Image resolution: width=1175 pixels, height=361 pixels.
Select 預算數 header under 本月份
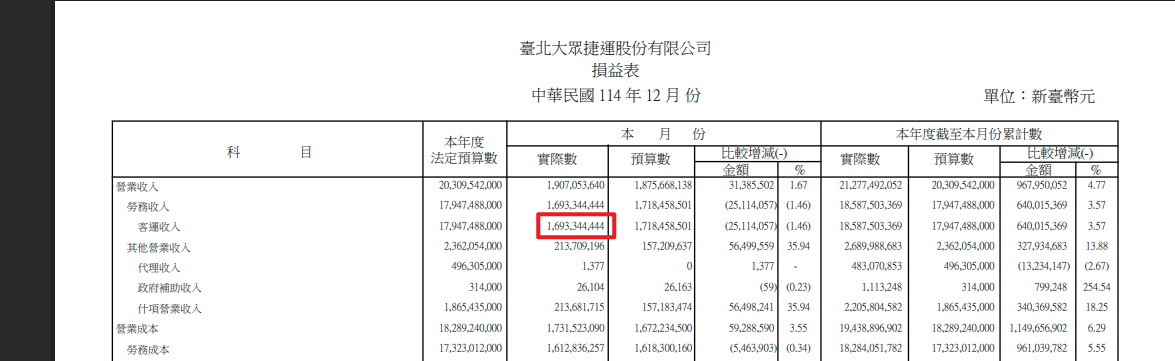coord(651,160)
